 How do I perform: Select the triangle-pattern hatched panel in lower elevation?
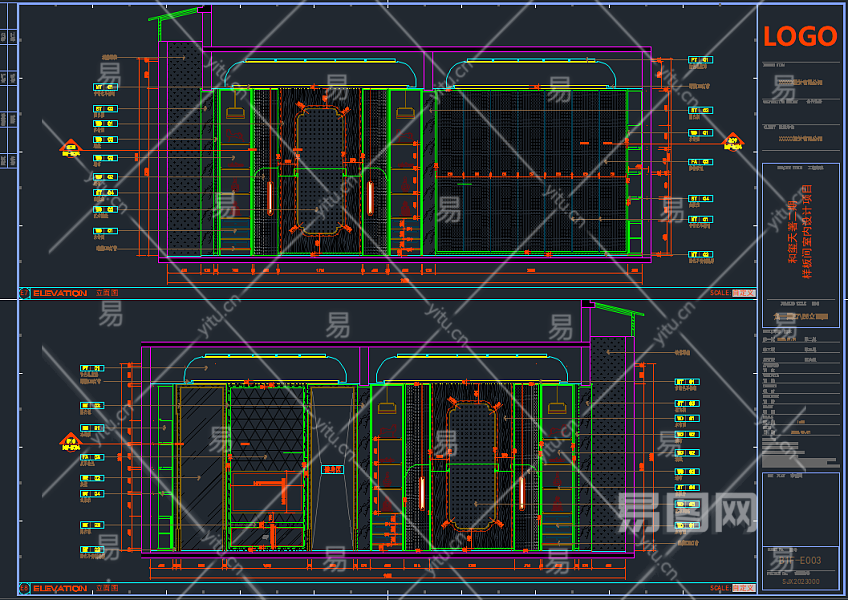click(267, 428)
